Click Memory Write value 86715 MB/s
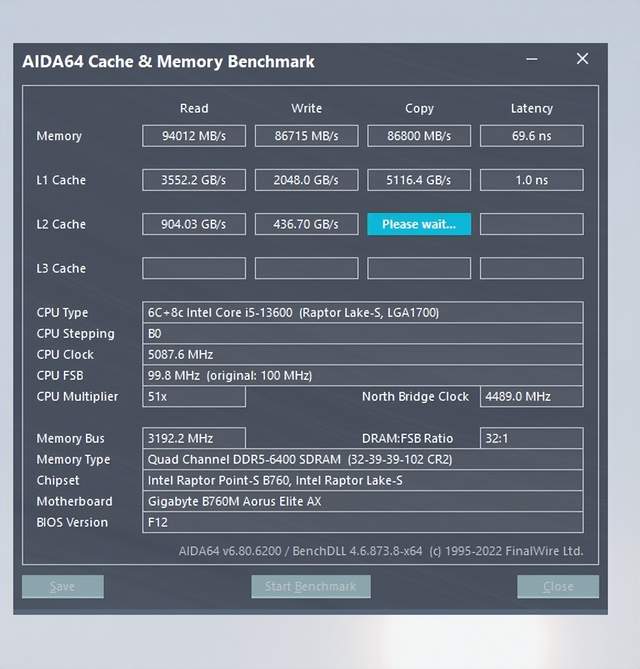640x669 pixels. tap(306, 136)
